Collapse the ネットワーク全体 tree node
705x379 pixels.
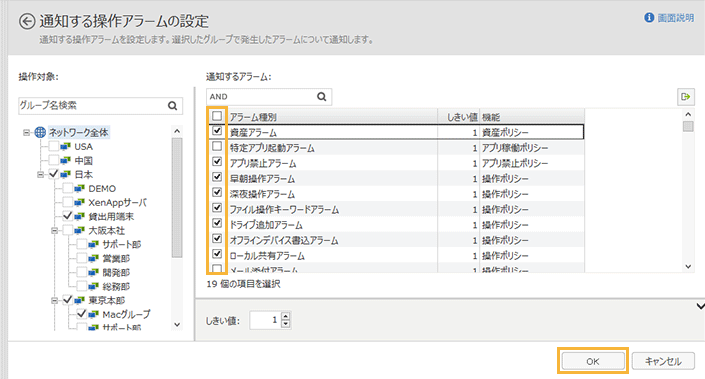[x=27, y=133]
